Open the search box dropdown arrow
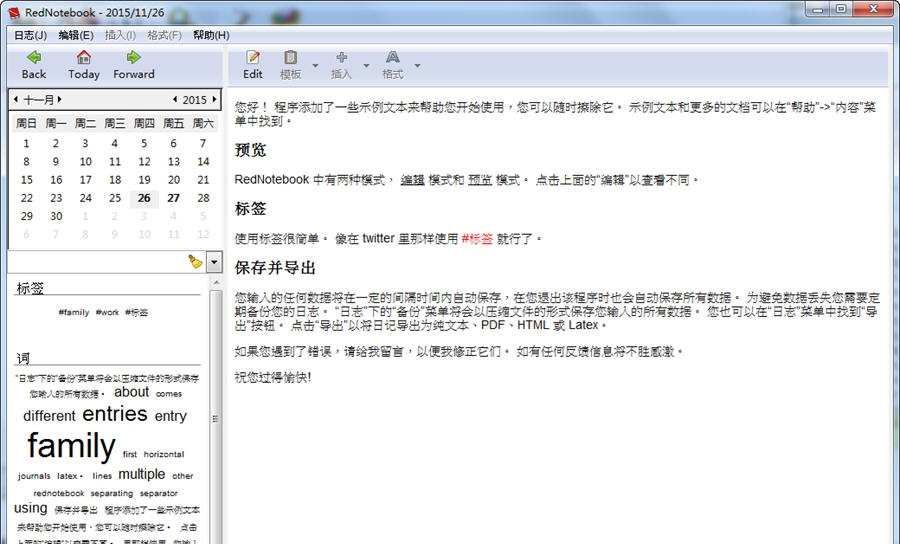Image resolution: width=900 pixels, height=544 pixels. tap(214, 262)
